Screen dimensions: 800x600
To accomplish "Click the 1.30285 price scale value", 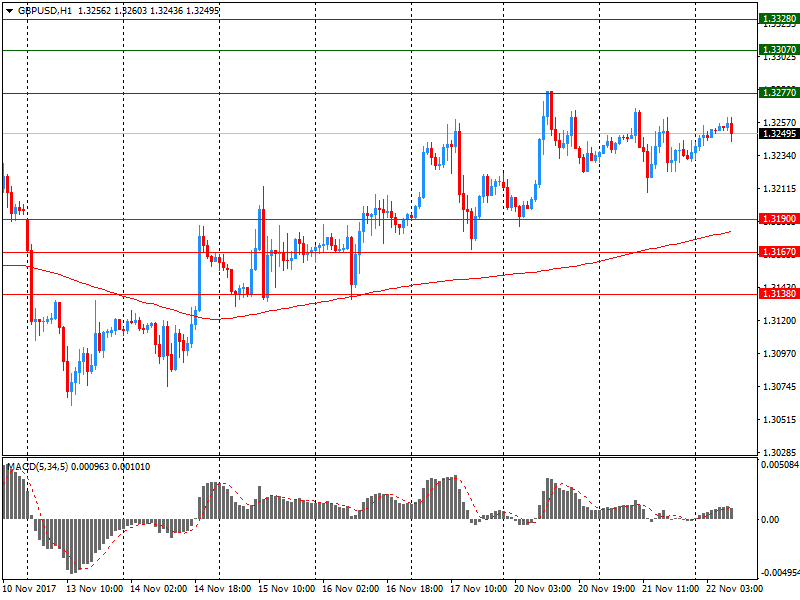I will pyautogui.click(x=780, y=453).
